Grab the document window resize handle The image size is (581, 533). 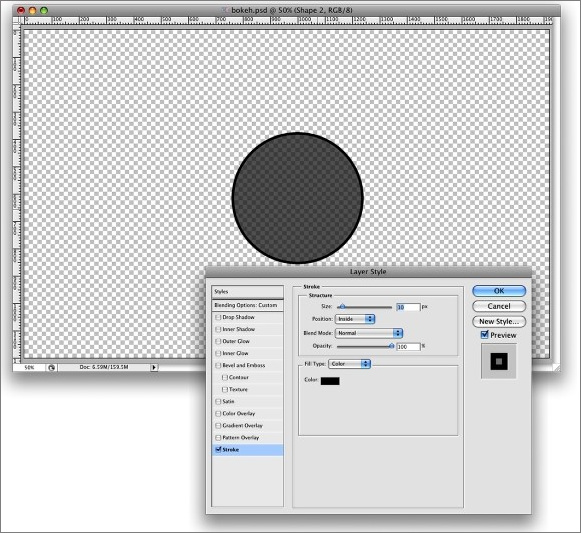tap(556, 367)
